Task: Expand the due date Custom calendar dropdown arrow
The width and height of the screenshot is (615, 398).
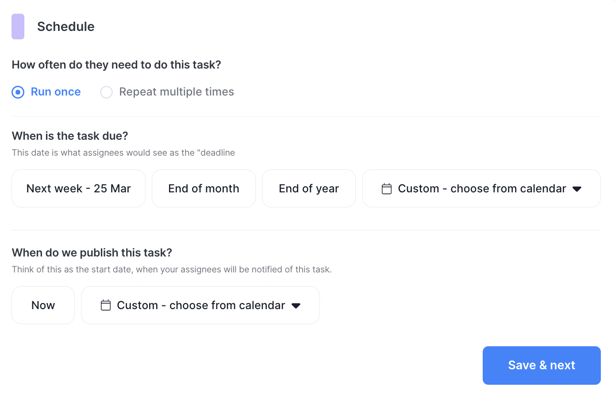Action: pos(577,189)
